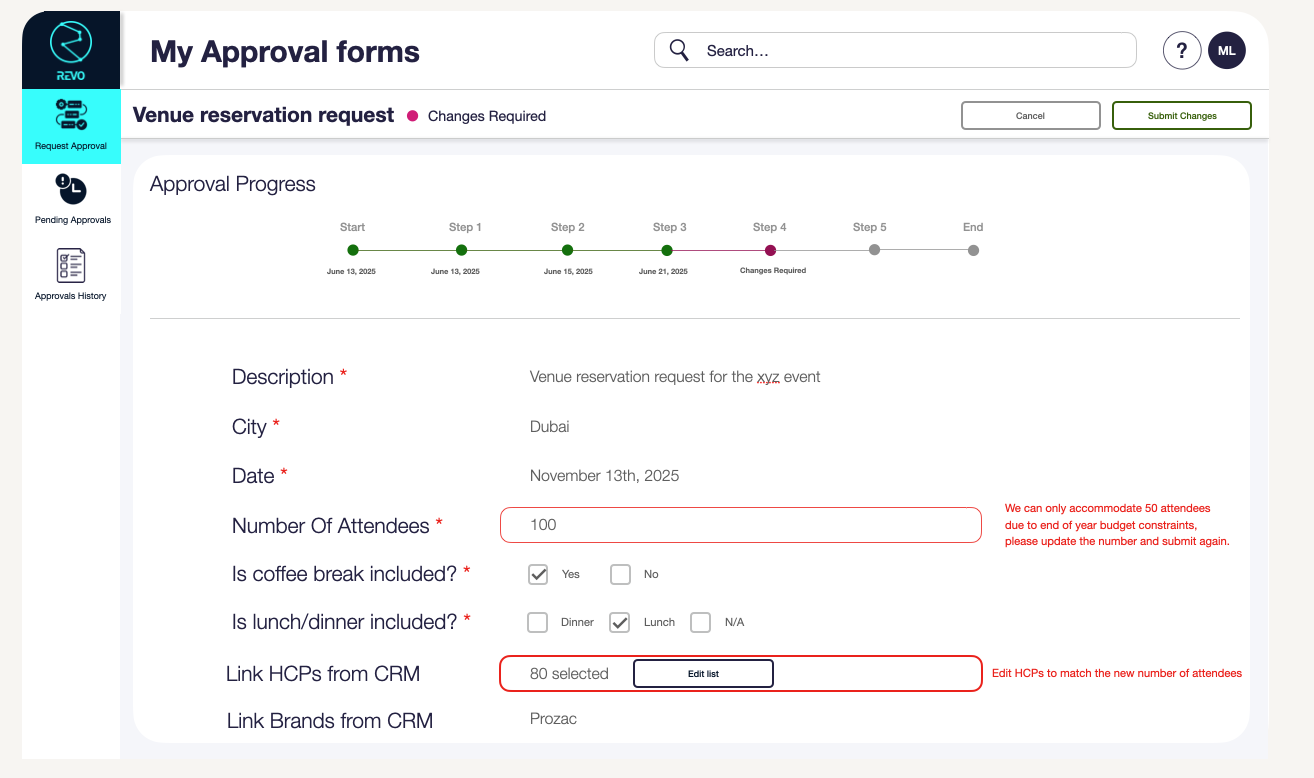Viewport: 1314px width, 778px height.
Task: Select N/A for lunch/dinner included
Action: (x=700, y=622)
